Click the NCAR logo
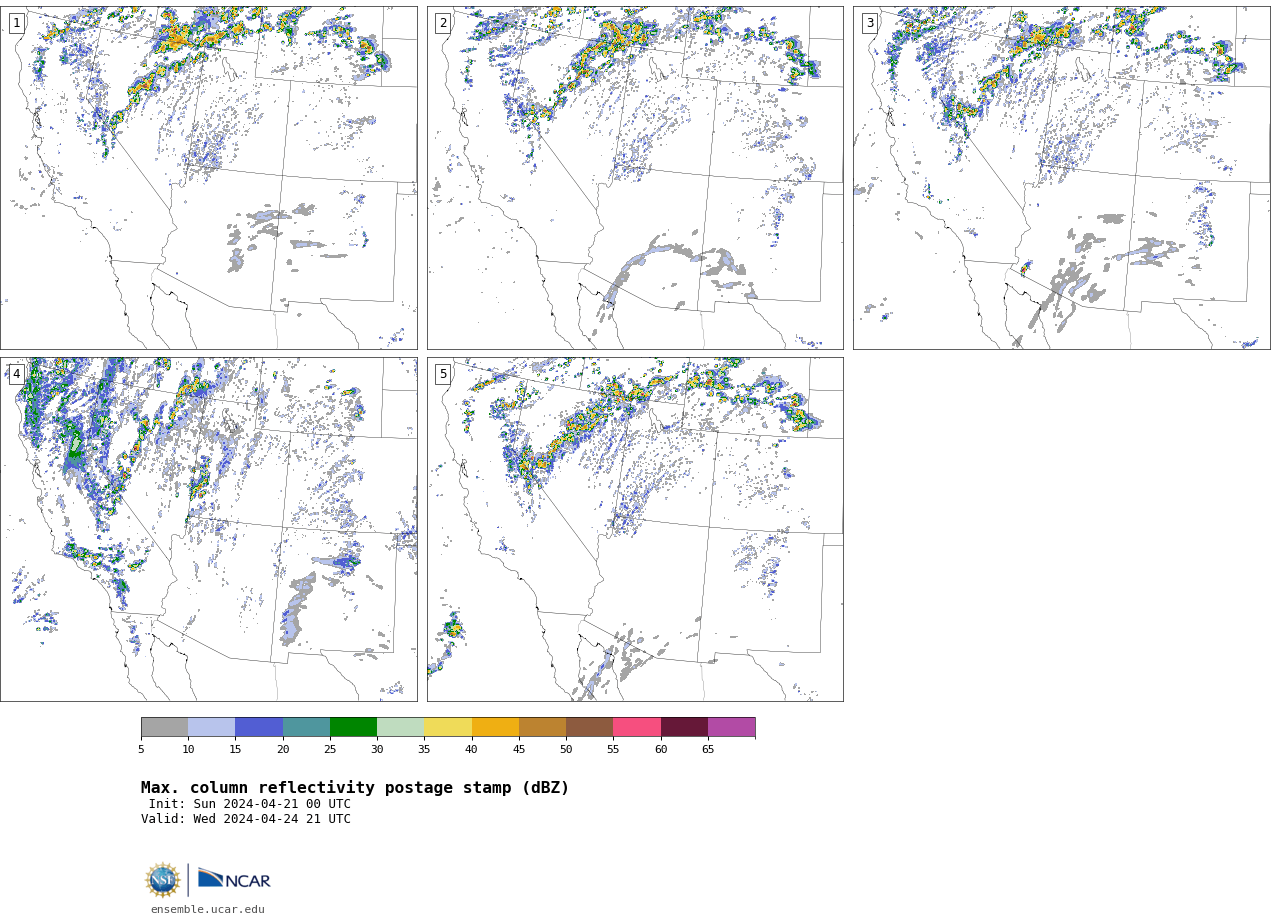This screenshot has width=1280, height=920. [234, 880]
